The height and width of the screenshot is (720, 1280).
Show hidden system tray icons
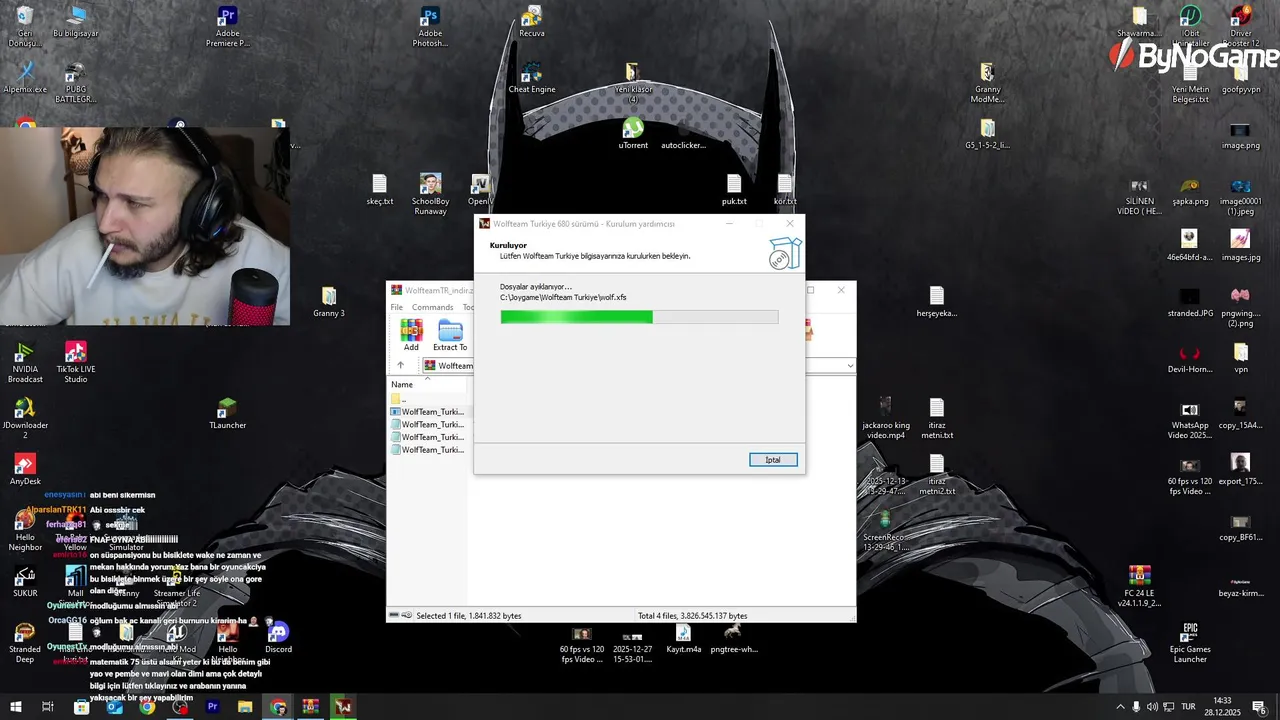(x=1120, y=707)
